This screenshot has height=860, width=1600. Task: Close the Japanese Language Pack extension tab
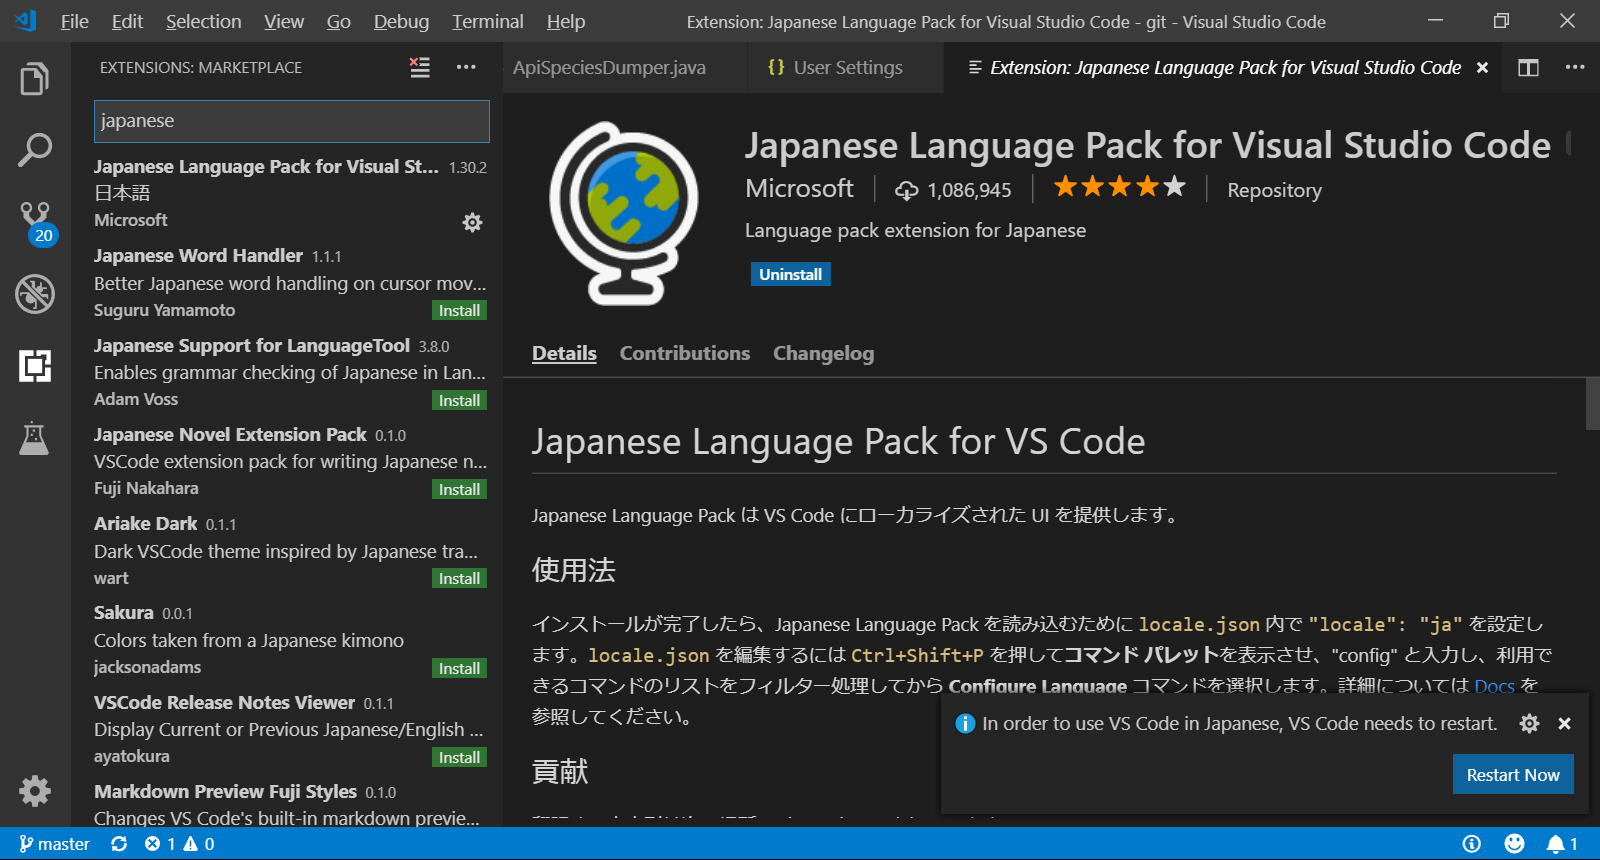tap(1482, 67)
